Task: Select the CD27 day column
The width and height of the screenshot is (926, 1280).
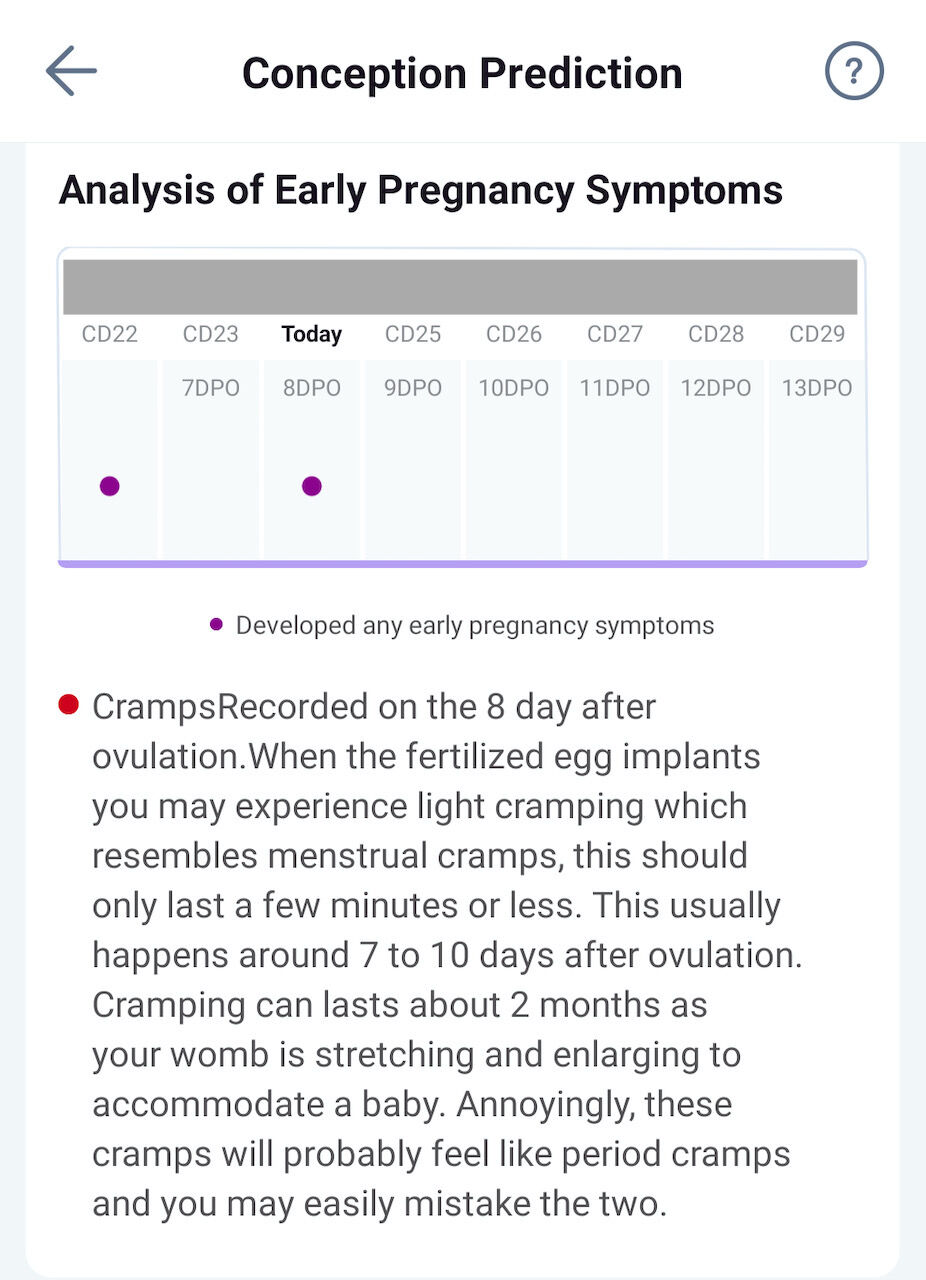Action: pos(615,334)
